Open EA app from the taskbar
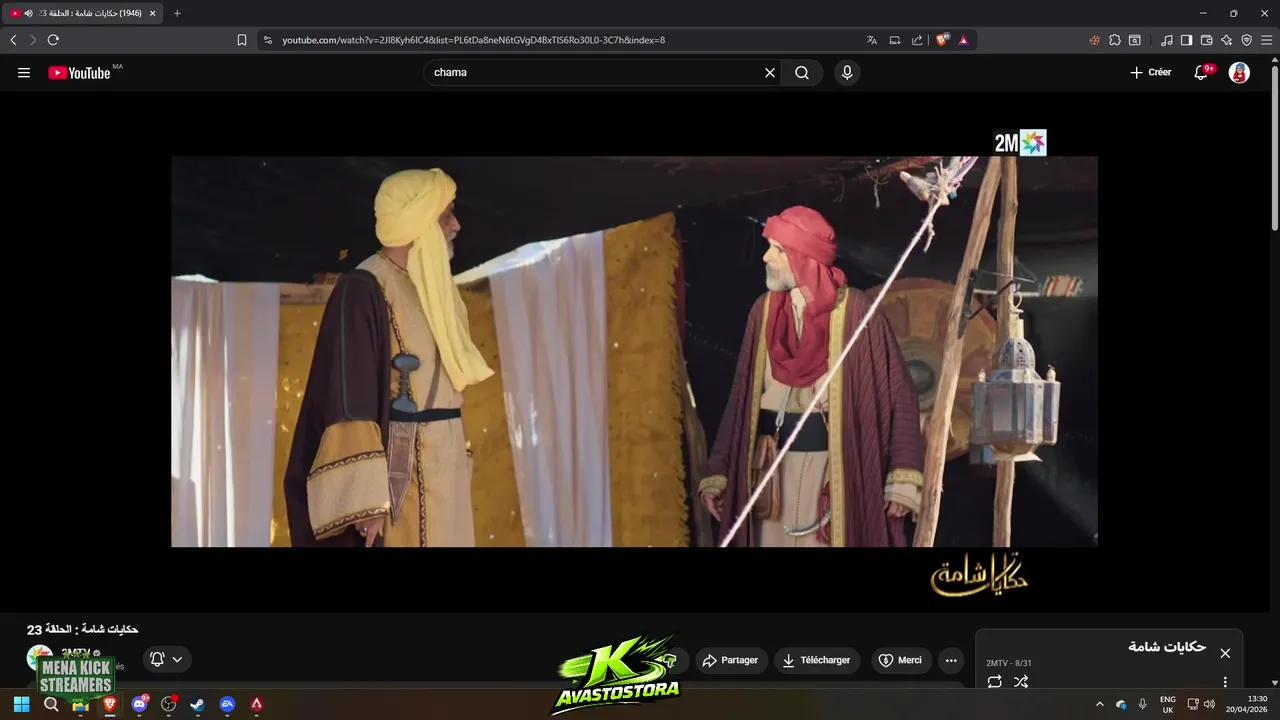The height and width of the screenshot is (720, 1280). [227, 704]
